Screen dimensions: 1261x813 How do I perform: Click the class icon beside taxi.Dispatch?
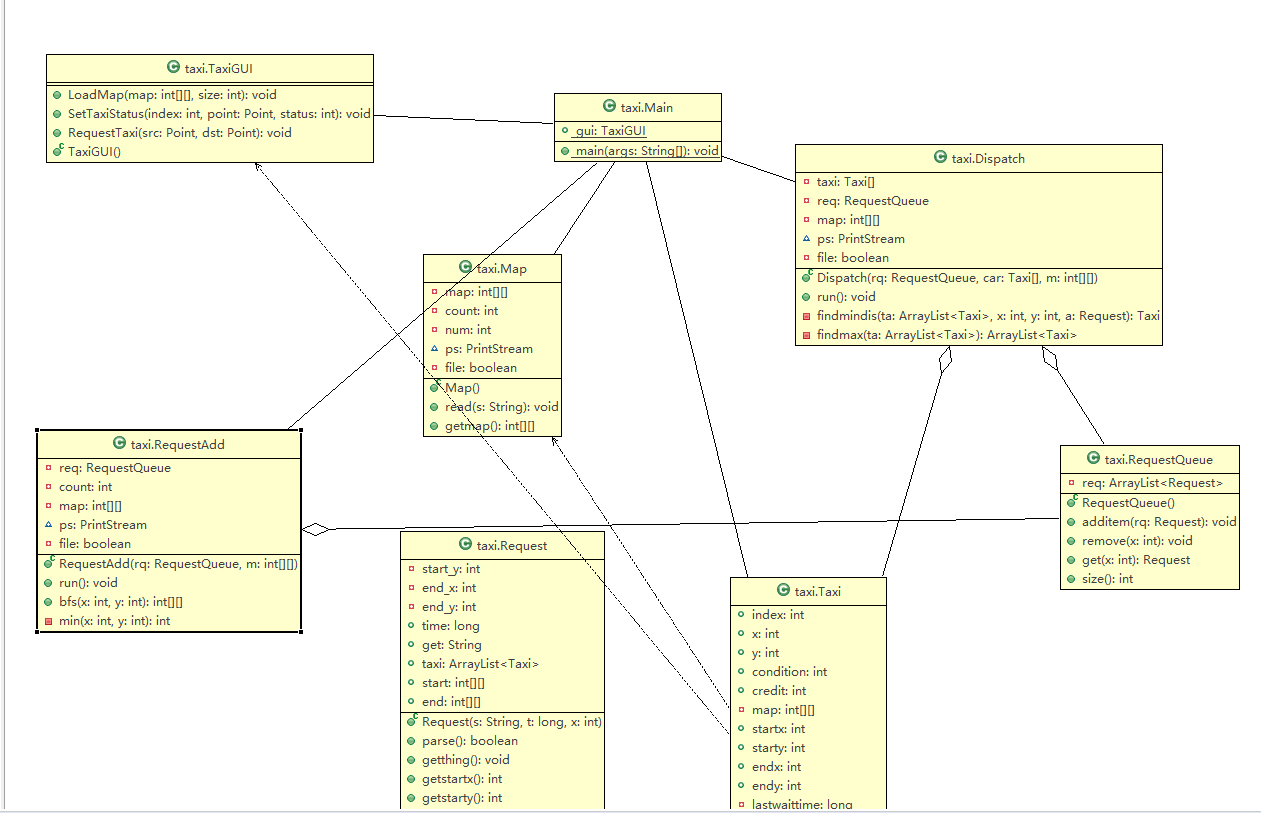click(x=939, y=157)
